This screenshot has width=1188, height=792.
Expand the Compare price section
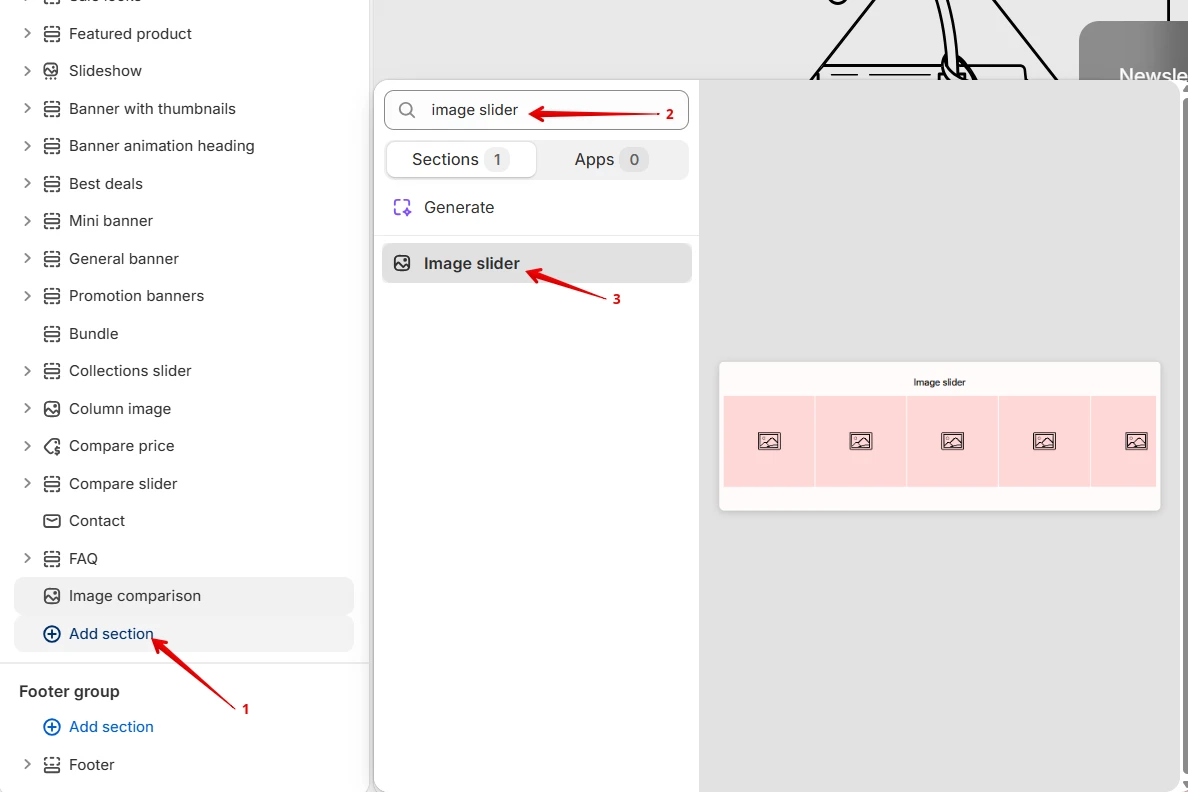pyautogui.click(x=27, y=446)
